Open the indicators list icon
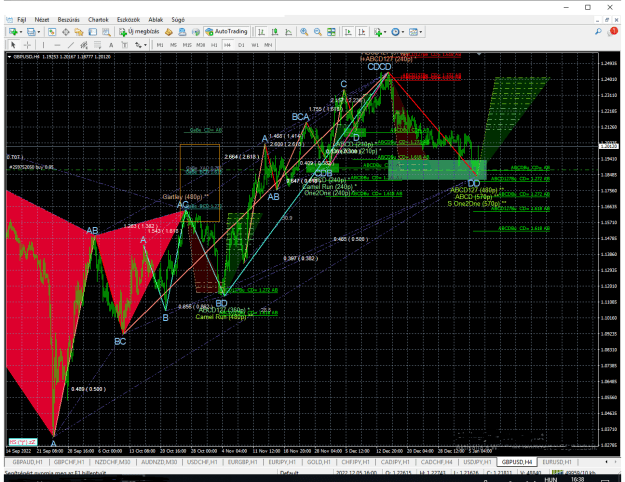Image resolution: width=625 pixels, height=482 pixels. click(x=377, y=32)
